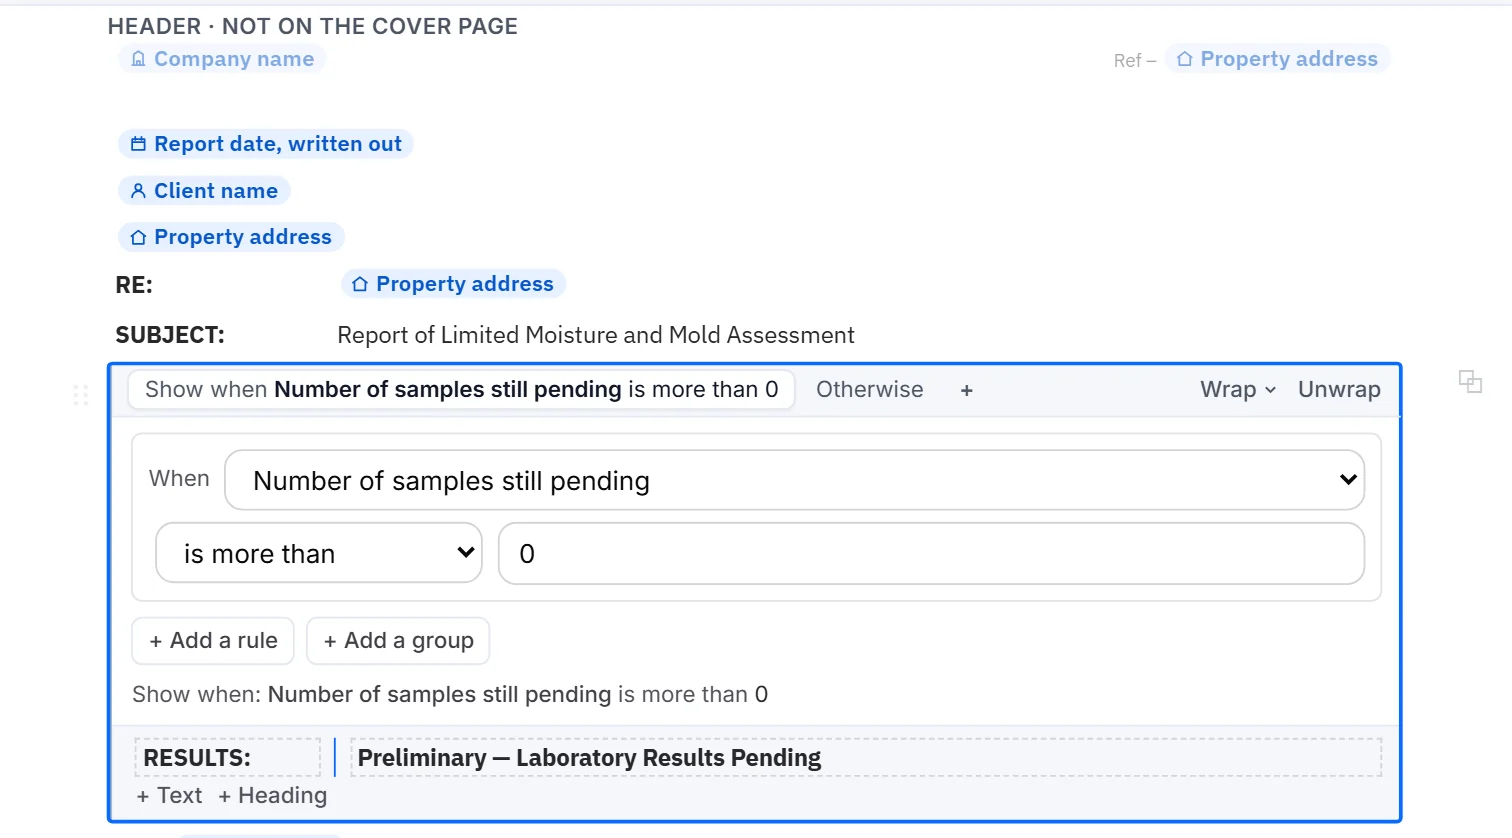The width and height of the screenshot is (1512, 838).
Task: Select the 'Report date, written out' chip
Action: coord(266,144)
